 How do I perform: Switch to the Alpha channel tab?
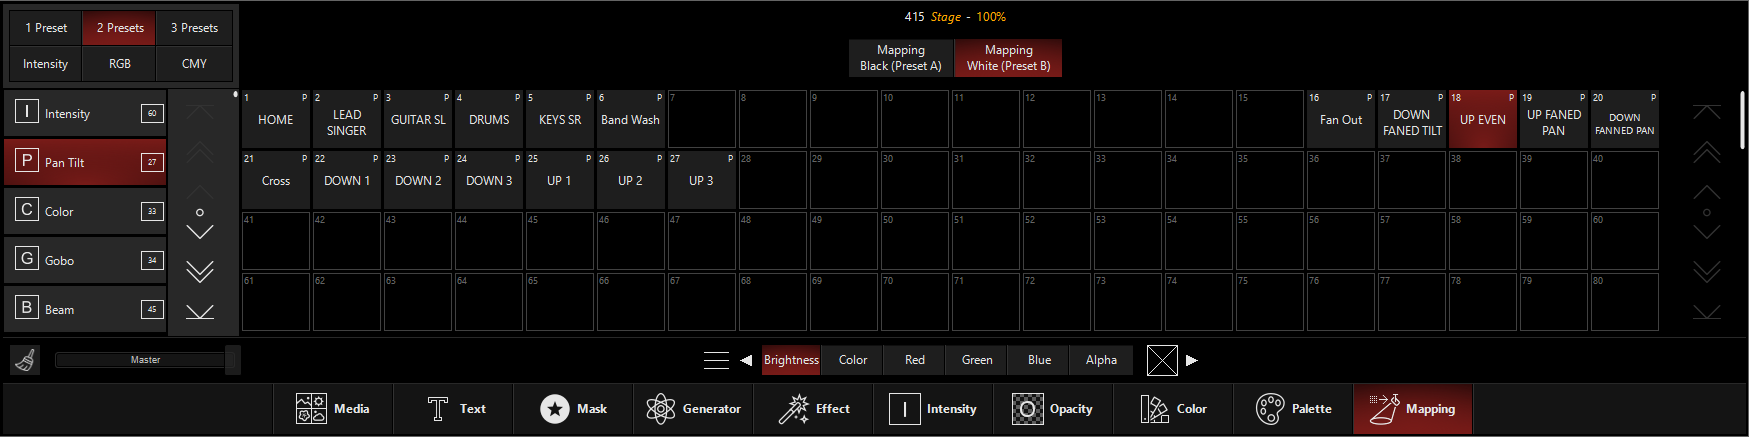point(1101,360)
